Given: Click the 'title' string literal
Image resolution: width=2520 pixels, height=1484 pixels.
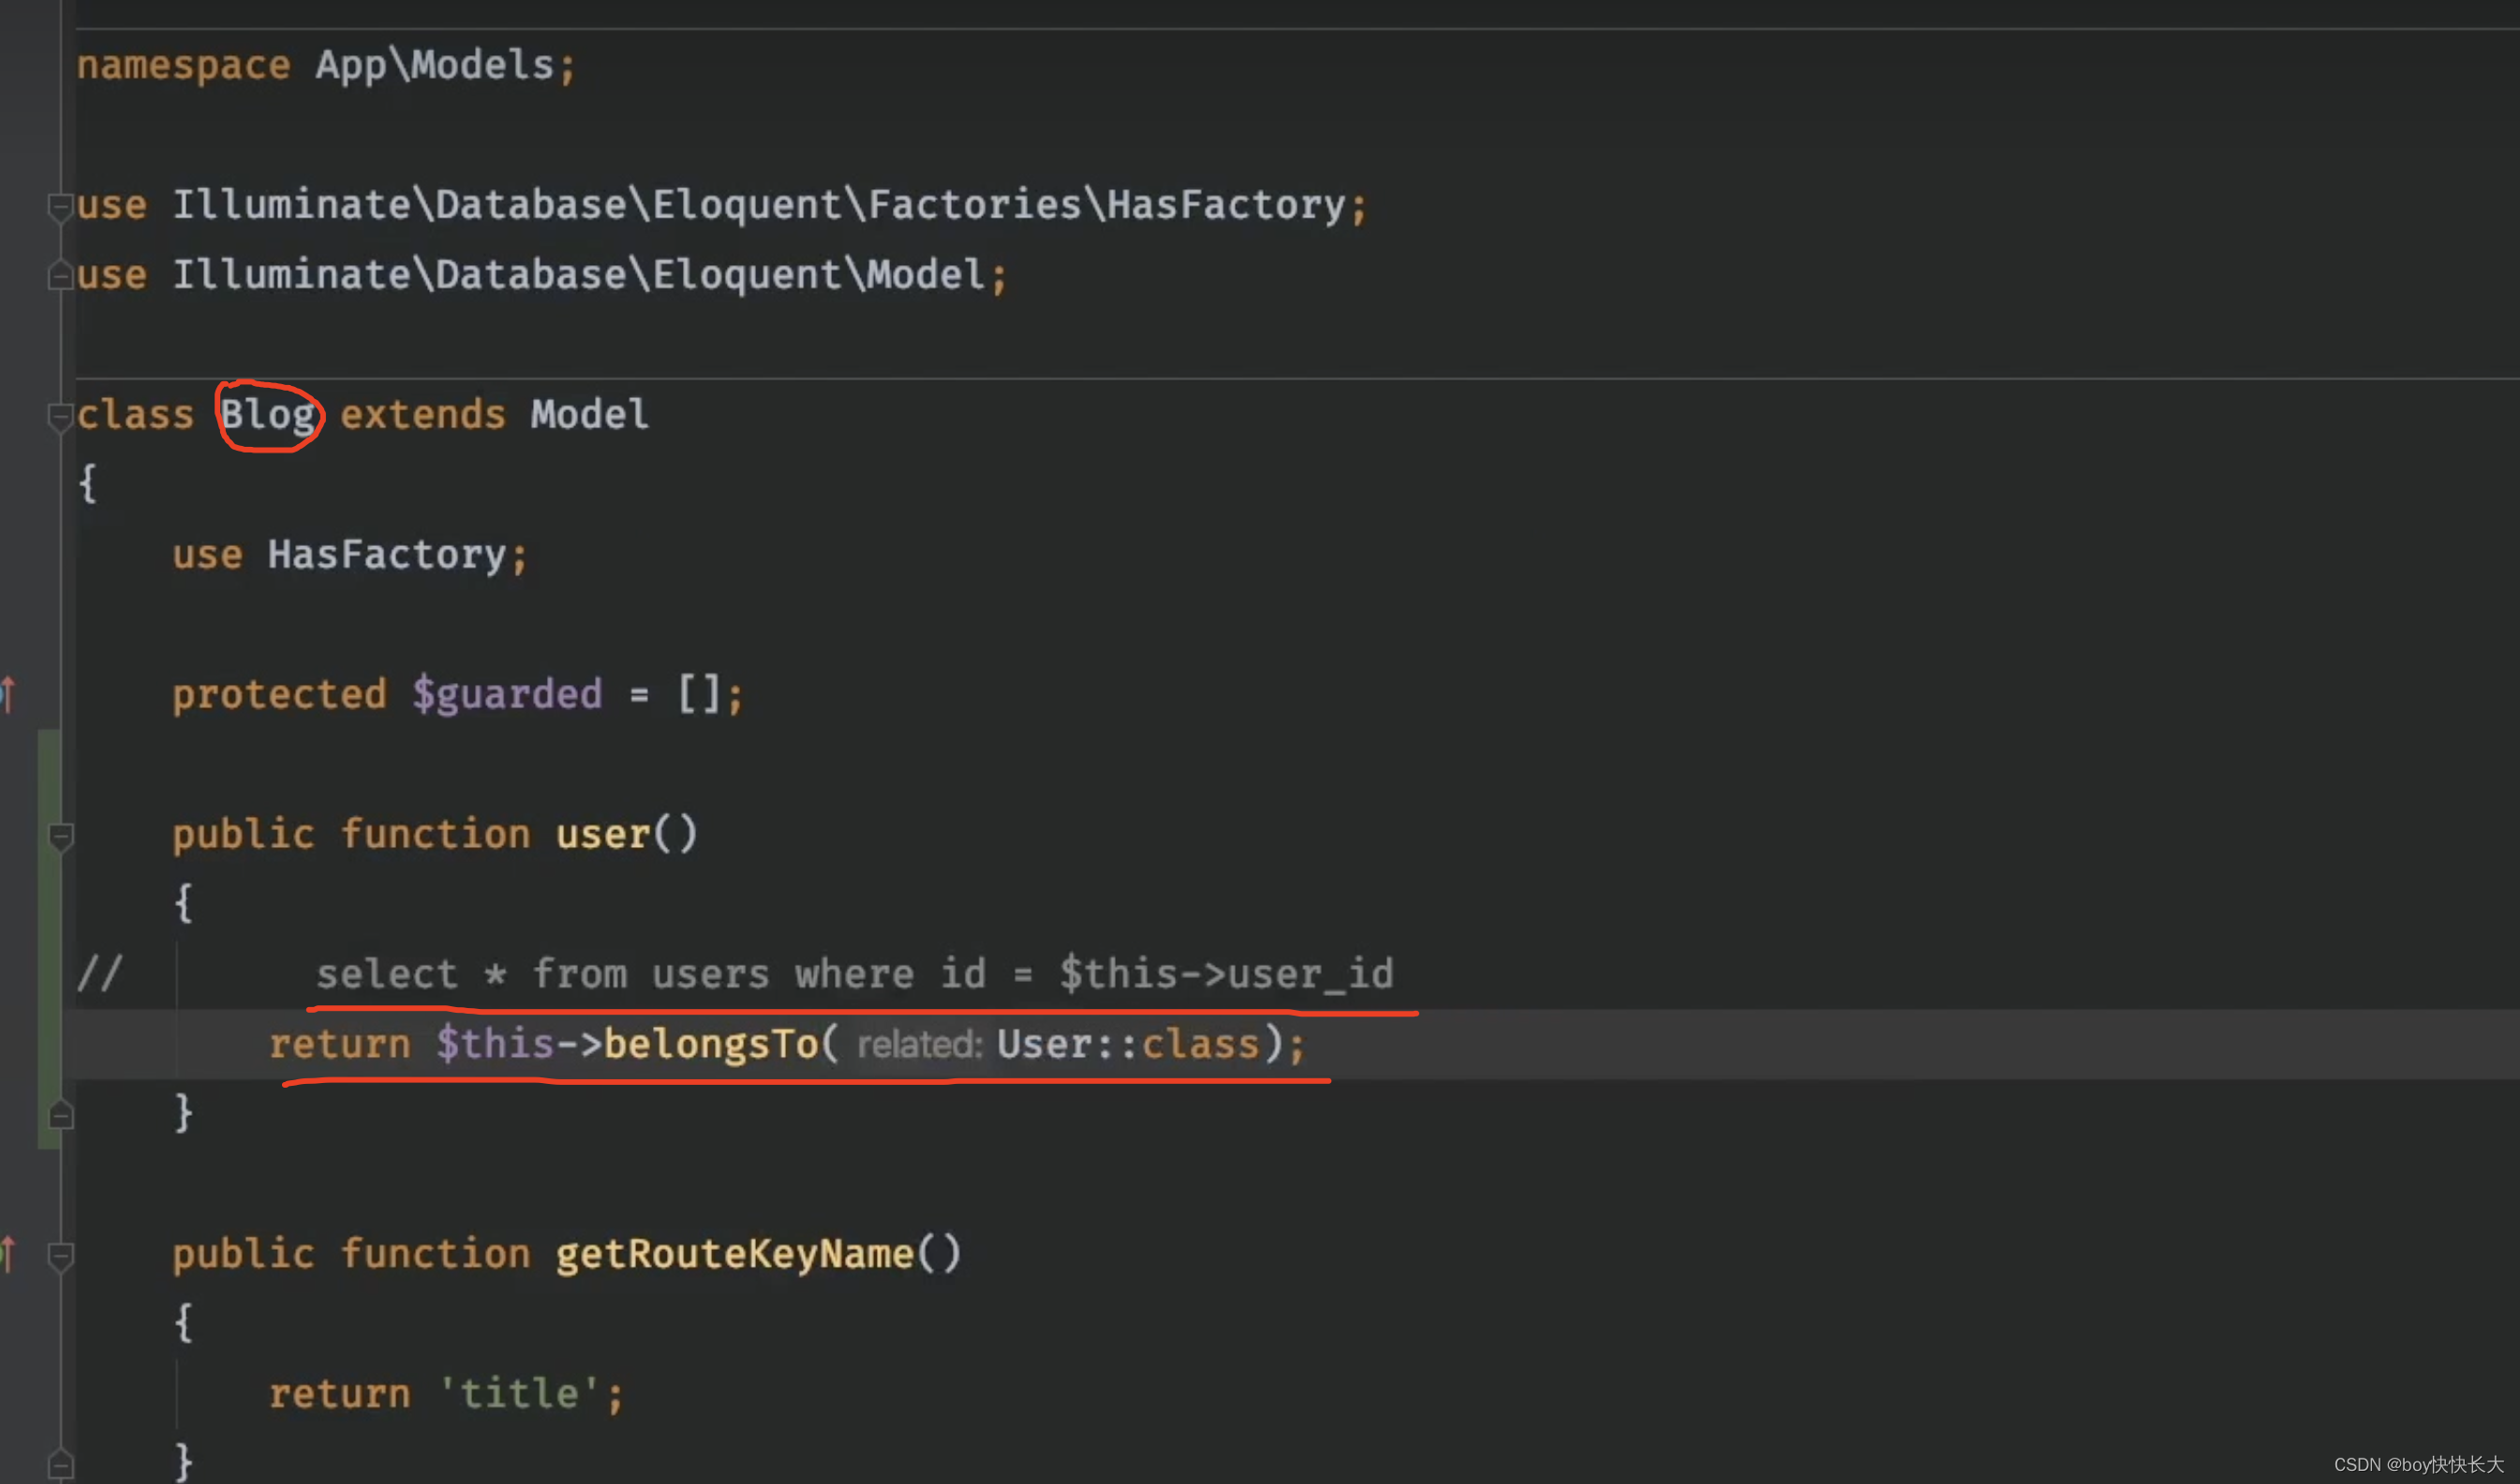Looking at the screenshot, I should click(519, 1394).
